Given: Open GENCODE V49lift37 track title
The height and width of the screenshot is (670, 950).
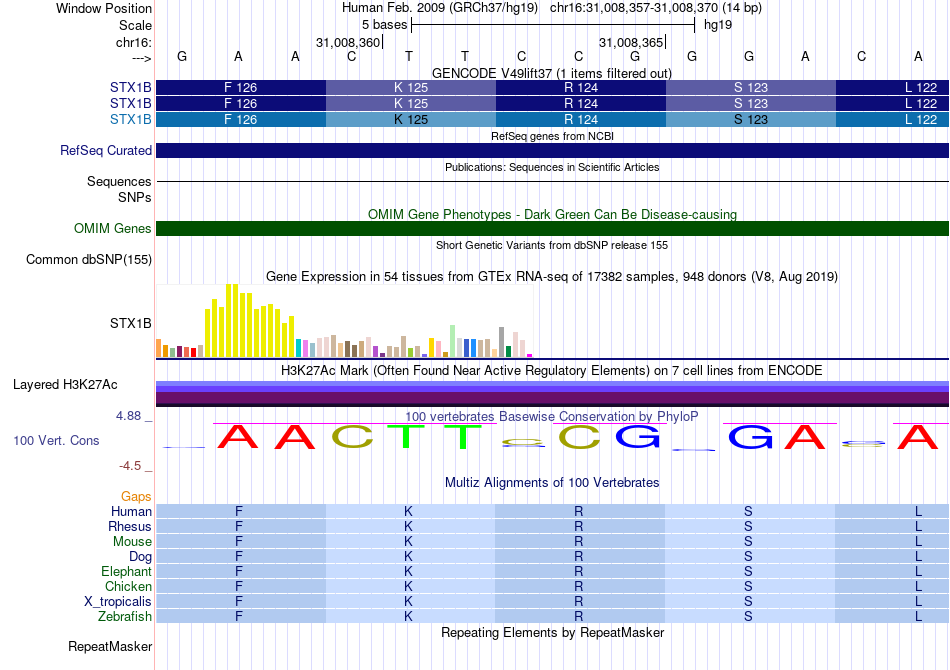Looking at the screenshot, I should pos(552,73).
